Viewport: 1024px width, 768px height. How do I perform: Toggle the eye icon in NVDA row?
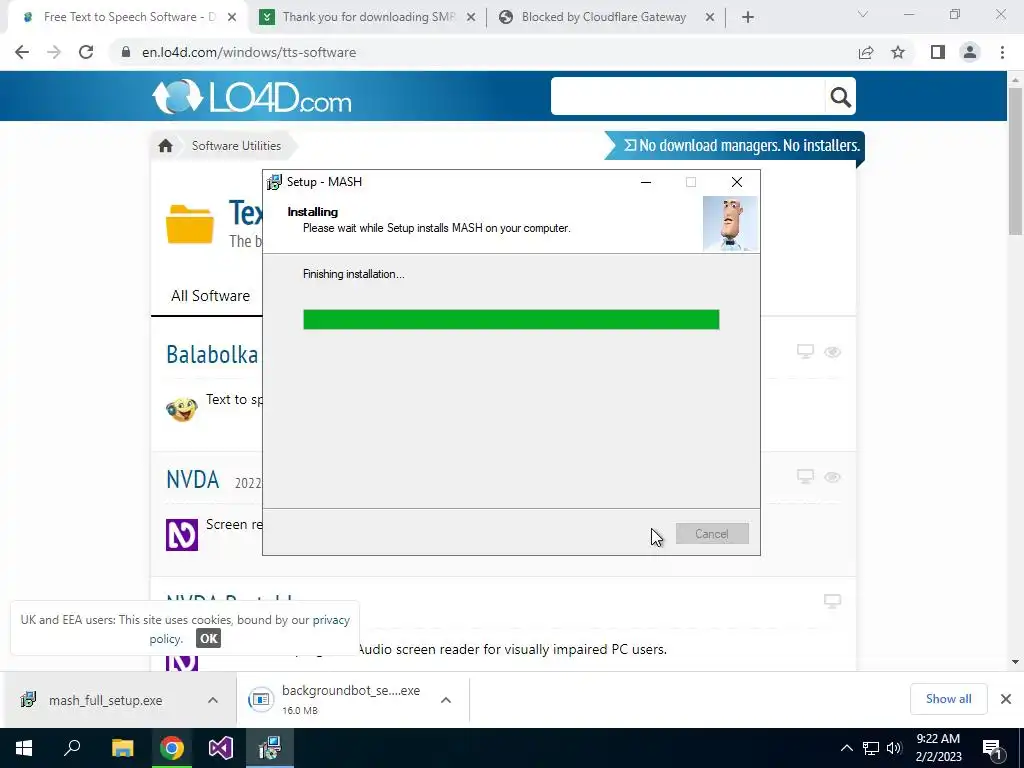(x=832, y=477)
